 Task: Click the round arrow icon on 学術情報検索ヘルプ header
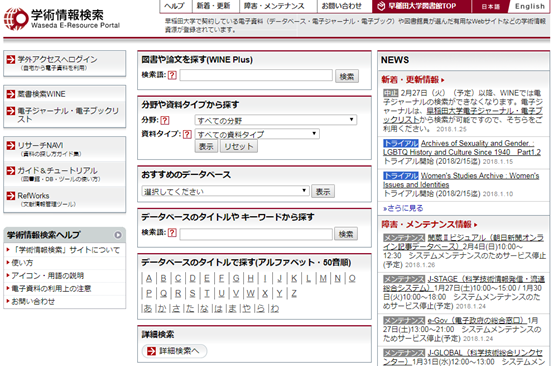[117, 235]
